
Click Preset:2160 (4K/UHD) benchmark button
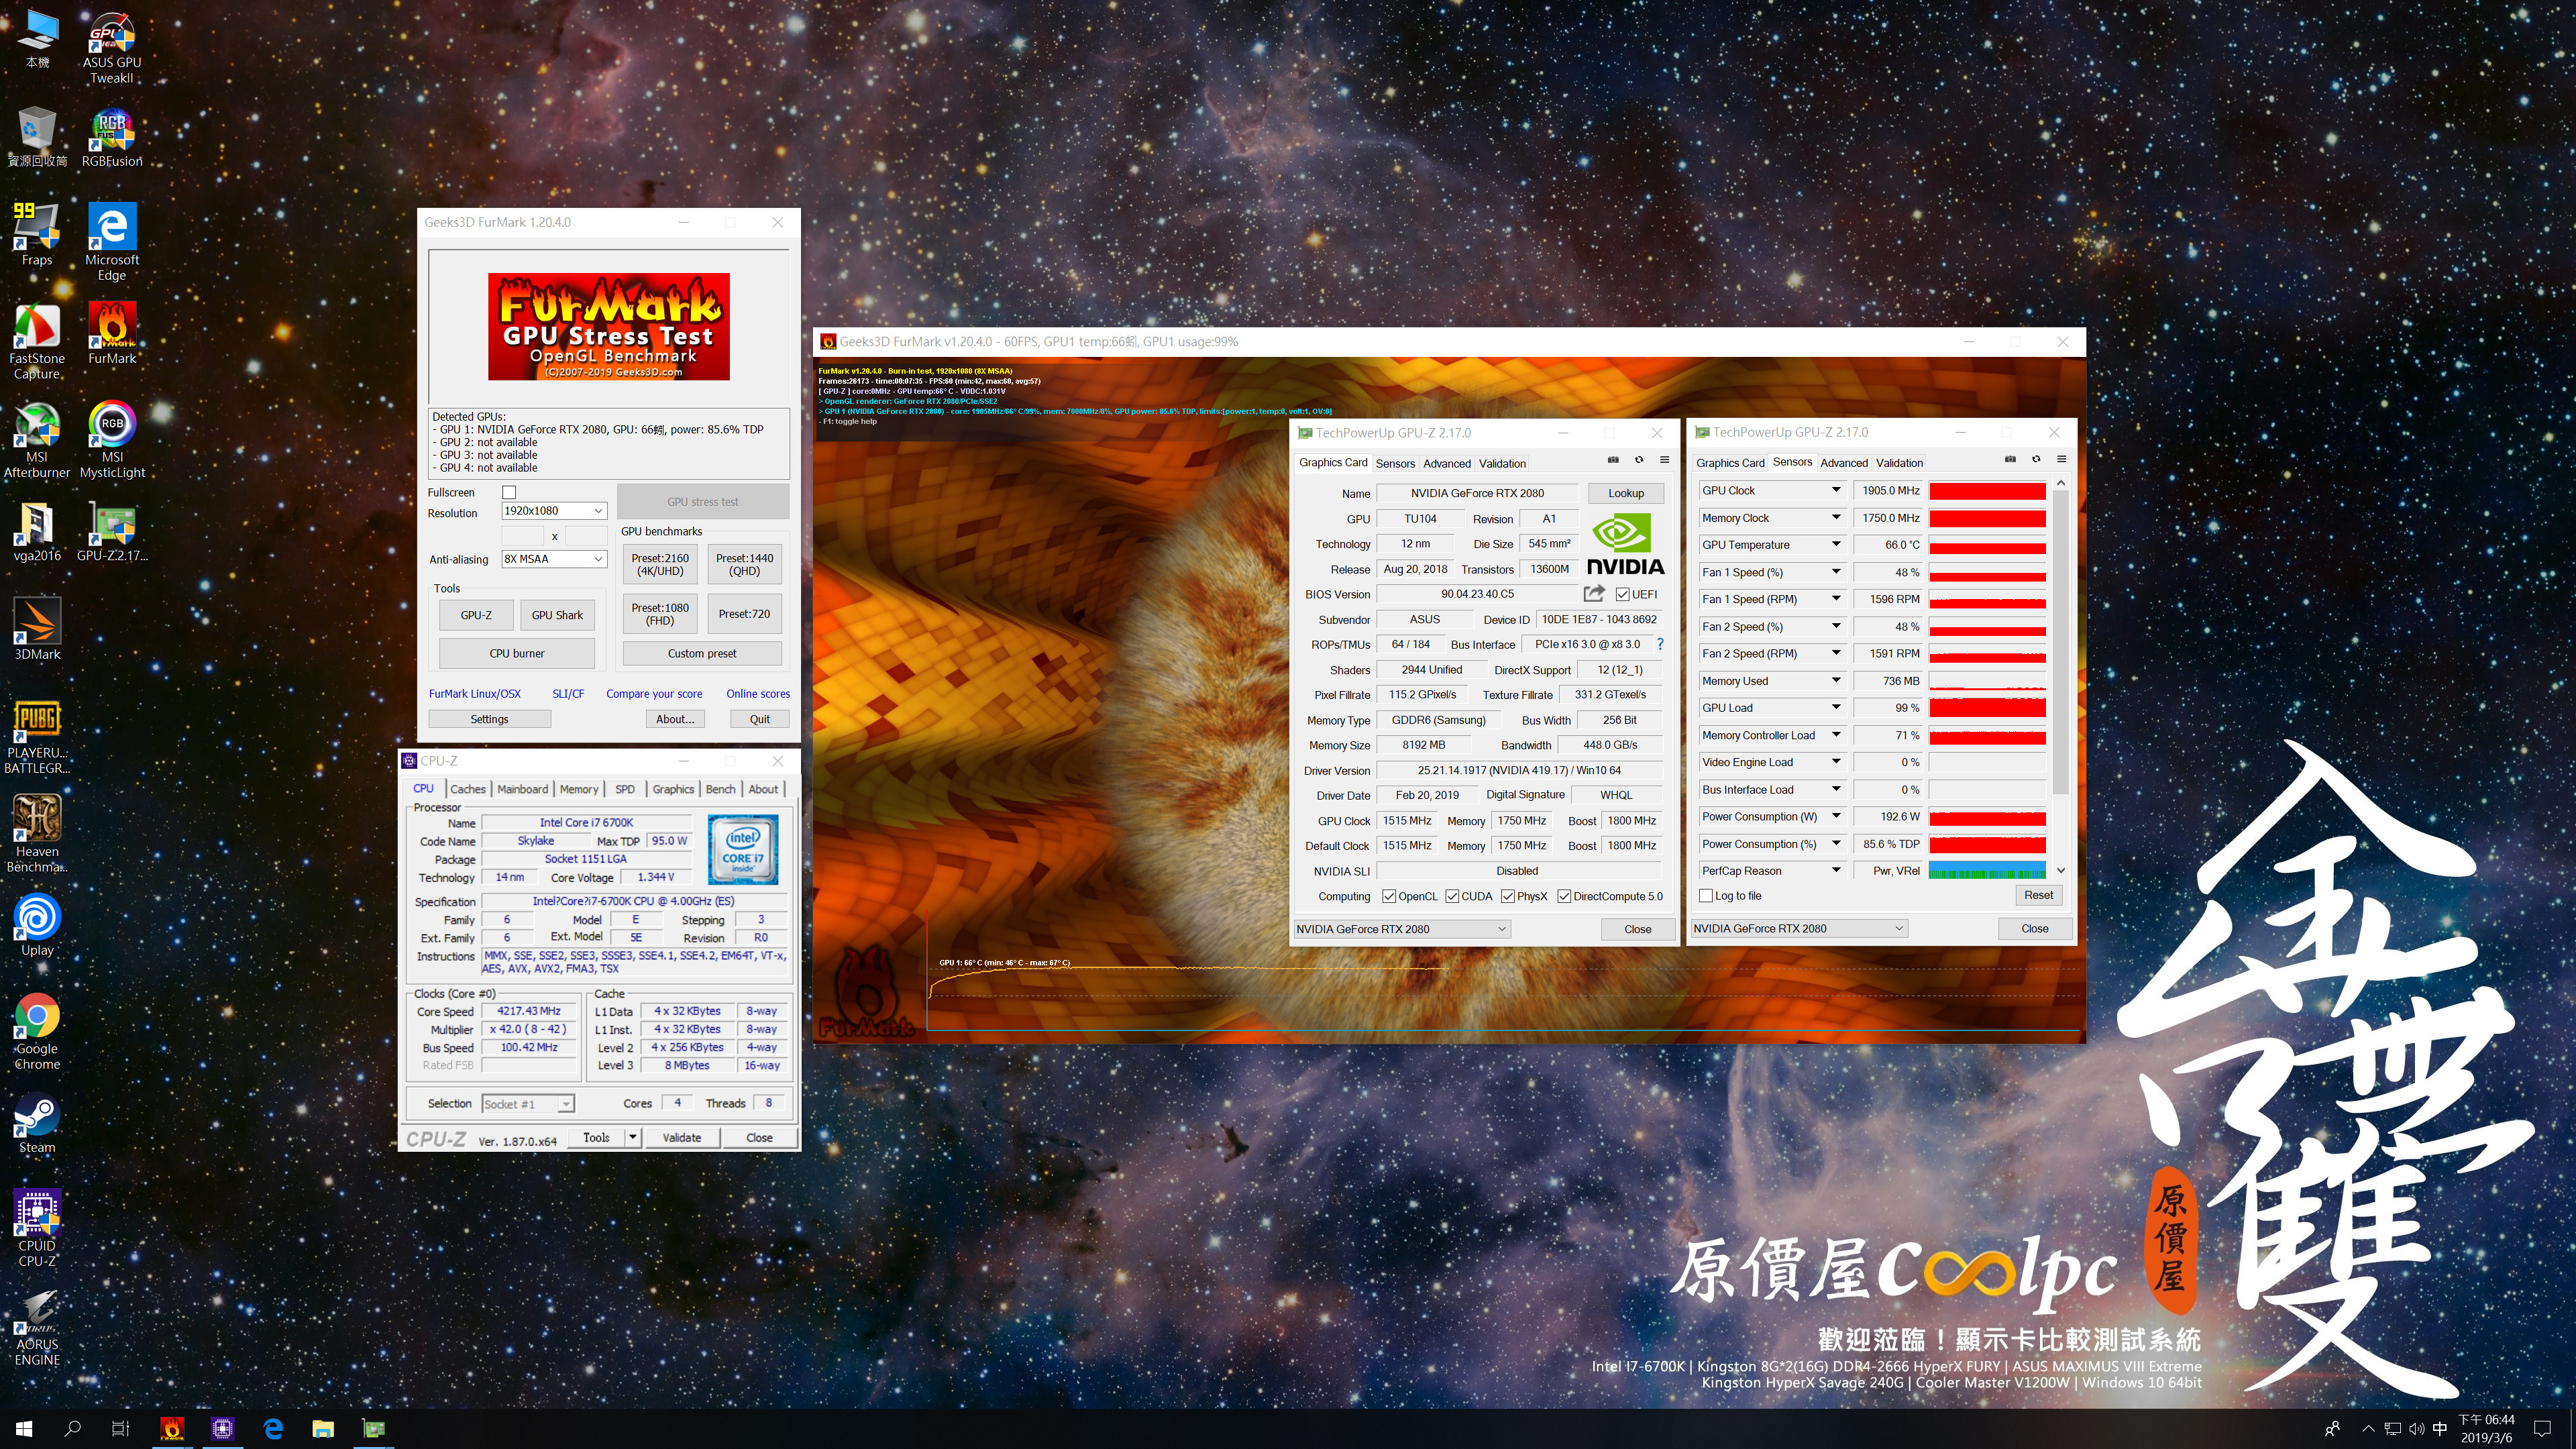tap(660, 565)
